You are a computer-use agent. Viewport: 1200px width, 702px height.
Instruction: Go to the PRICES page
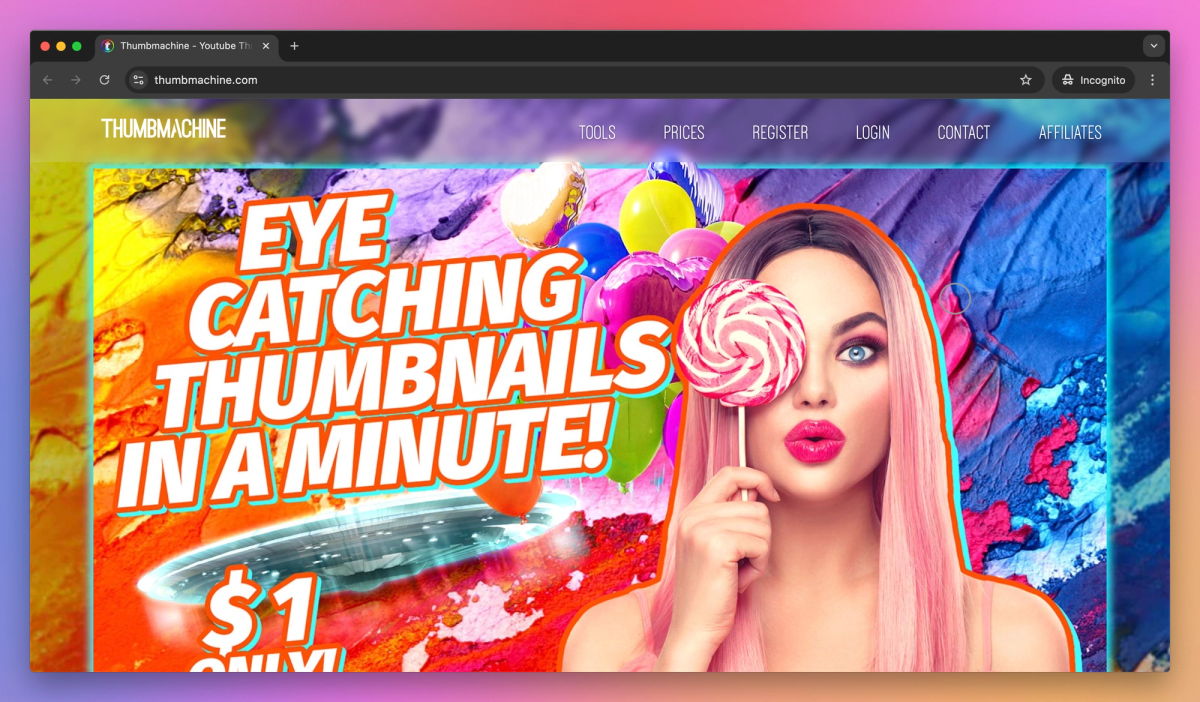point(684,132)
